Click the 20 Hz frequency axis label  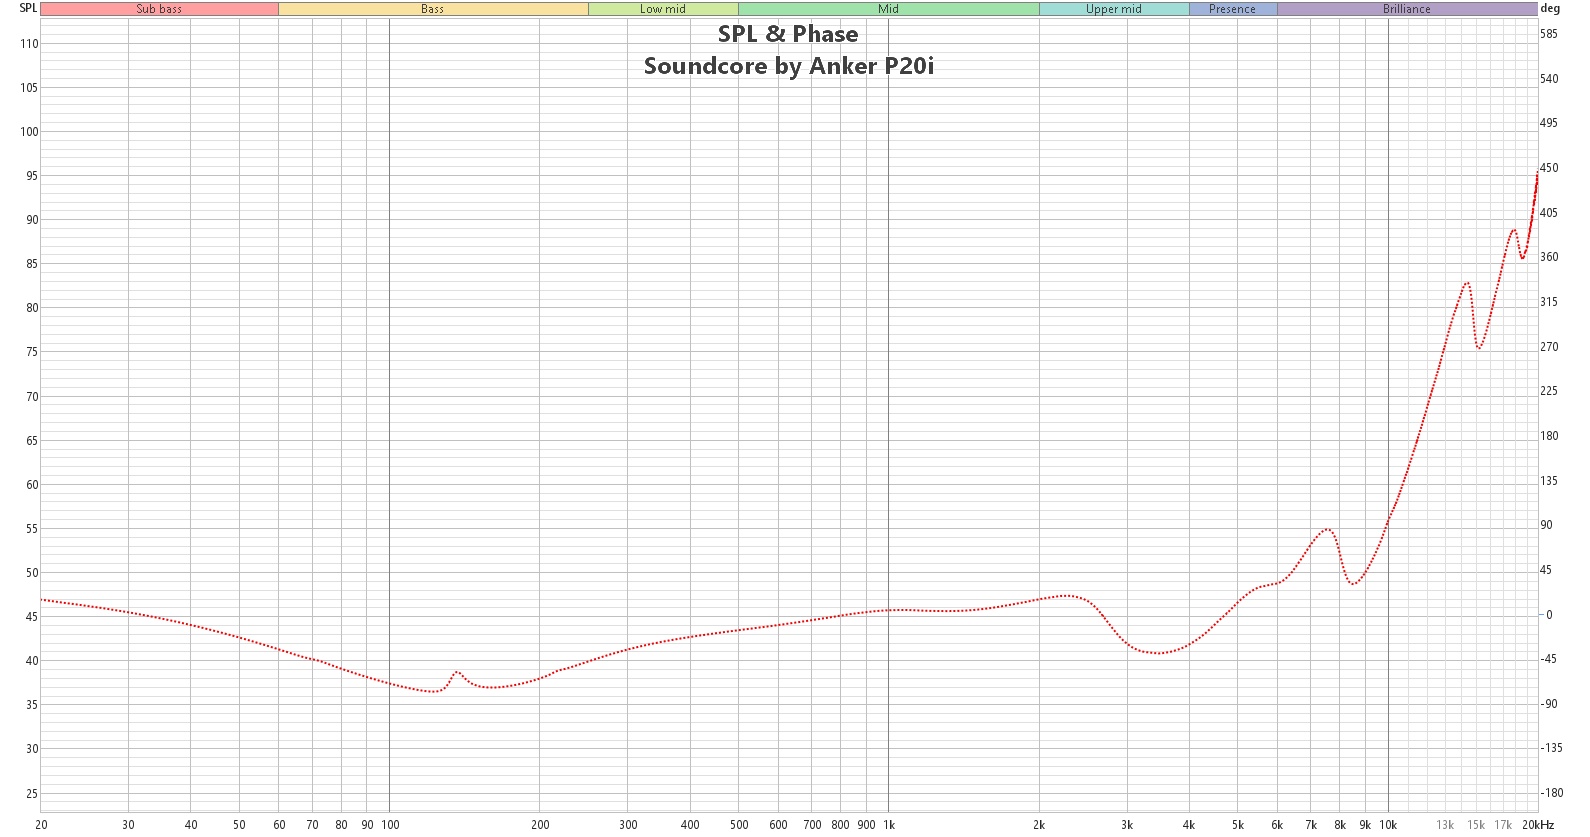pos(41,825)
